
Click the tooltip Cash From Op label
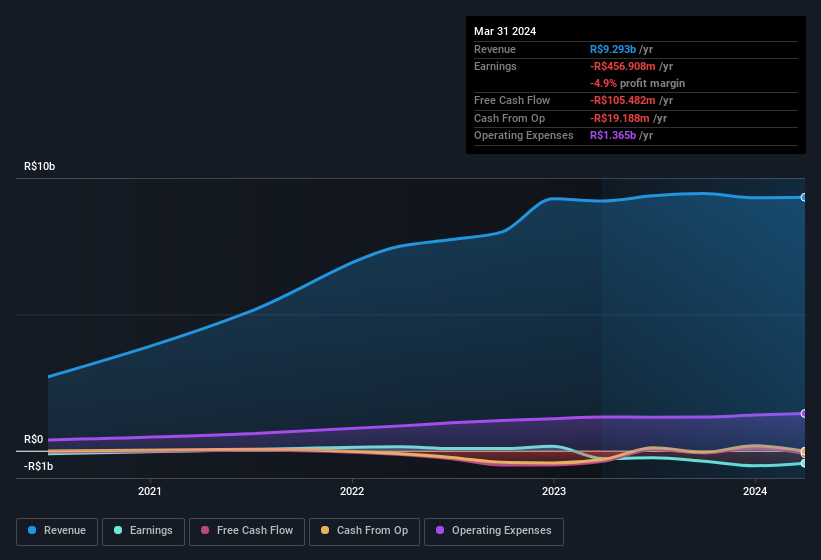tap(509, 118)
